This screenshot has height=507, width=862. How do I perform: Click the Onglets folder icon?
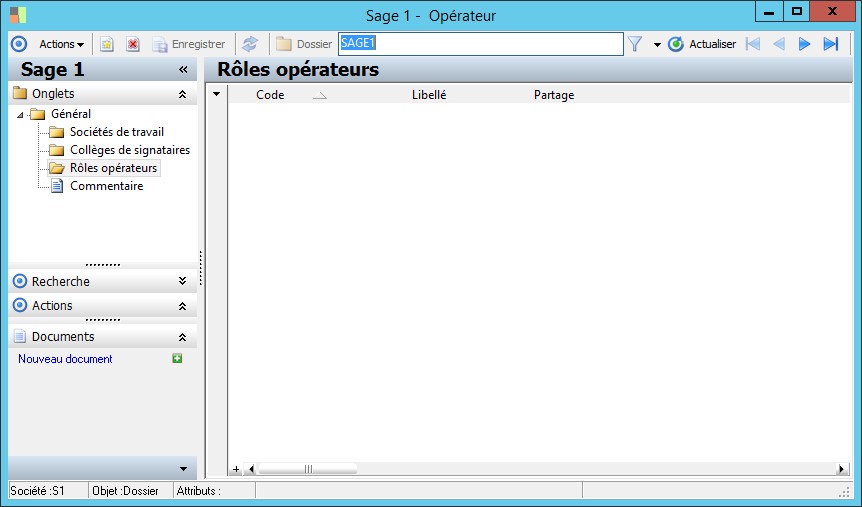tap(20, 93)
